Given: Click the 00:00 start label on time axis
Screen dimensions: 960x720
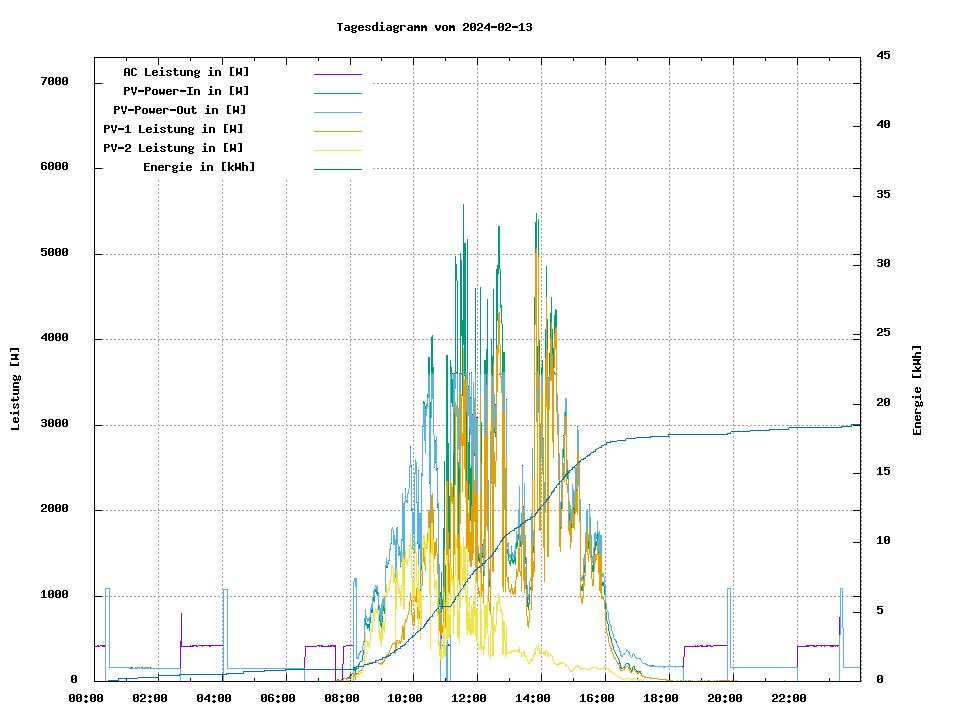Looking at the screenshot, I should click(x=87, y=698).
